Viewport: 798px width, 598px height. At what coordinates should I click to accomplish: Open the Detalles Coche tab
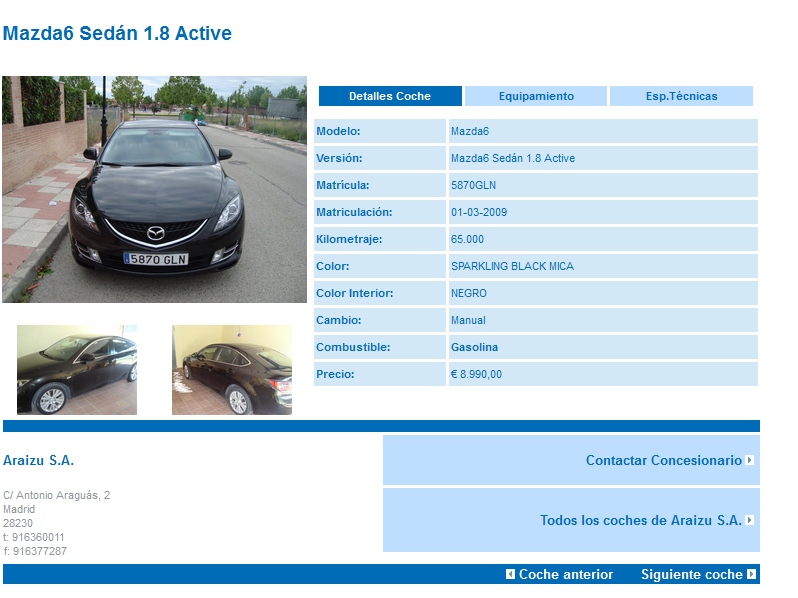(x=390, y=97)
